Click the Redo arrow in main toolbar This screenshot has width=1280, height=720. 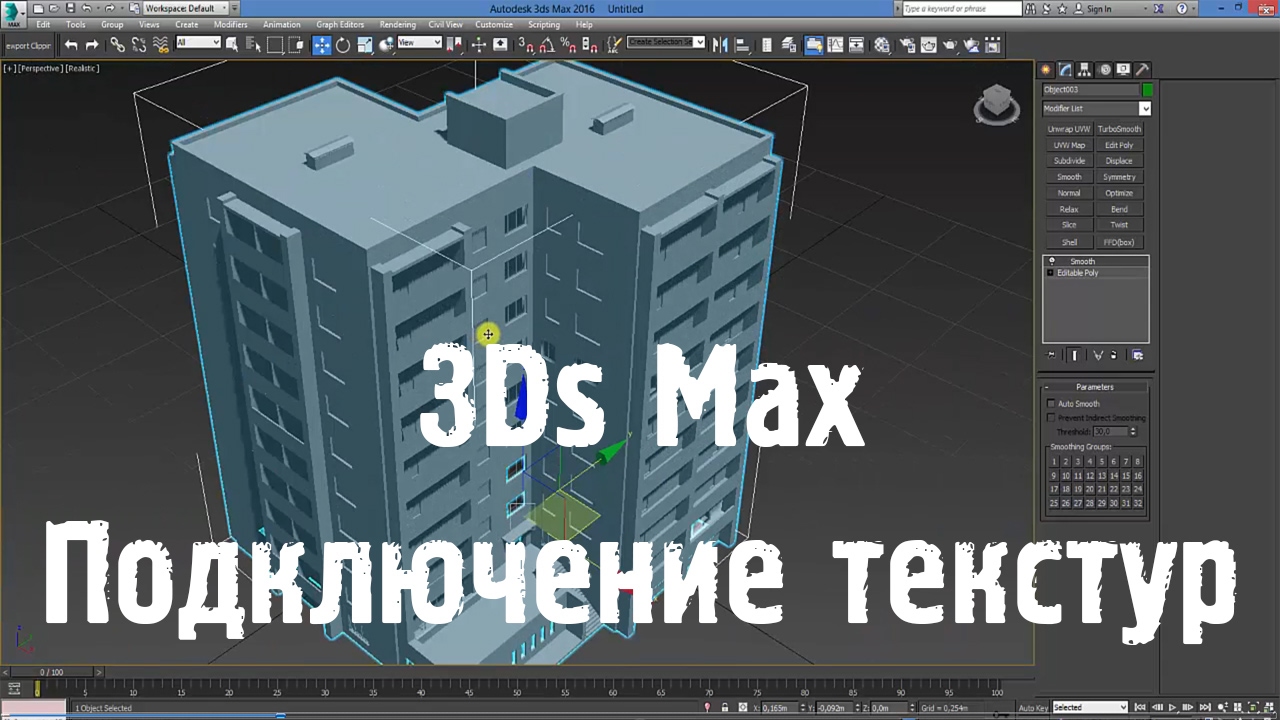(92, 45)
